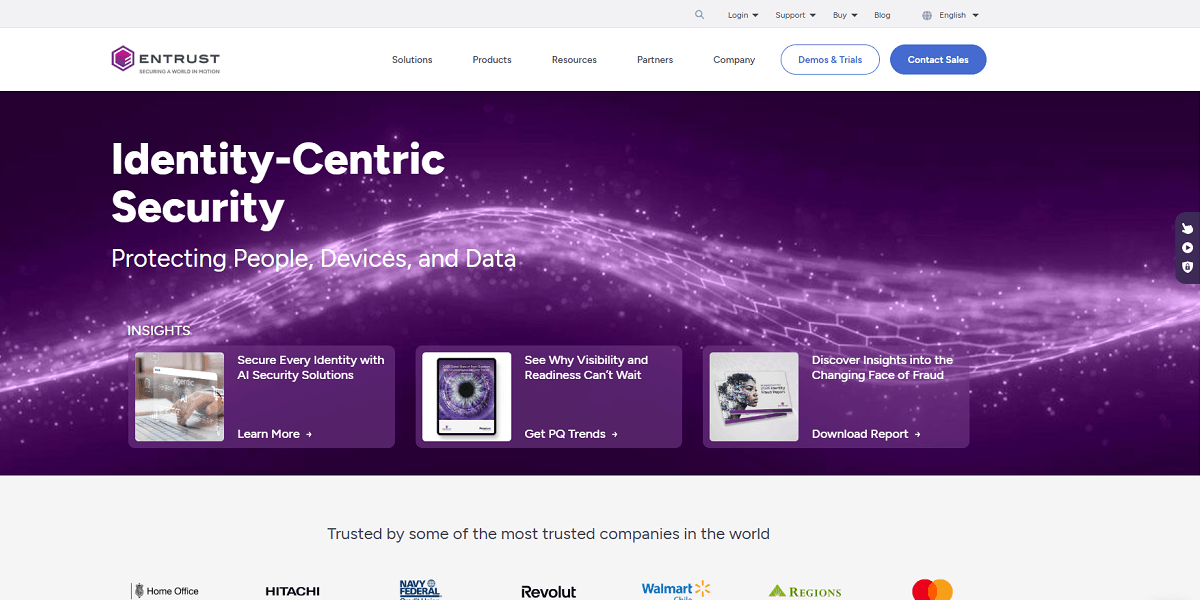Click the Entrust logo
This screenshot has width=1200, height=600.
tap(166, 59)
